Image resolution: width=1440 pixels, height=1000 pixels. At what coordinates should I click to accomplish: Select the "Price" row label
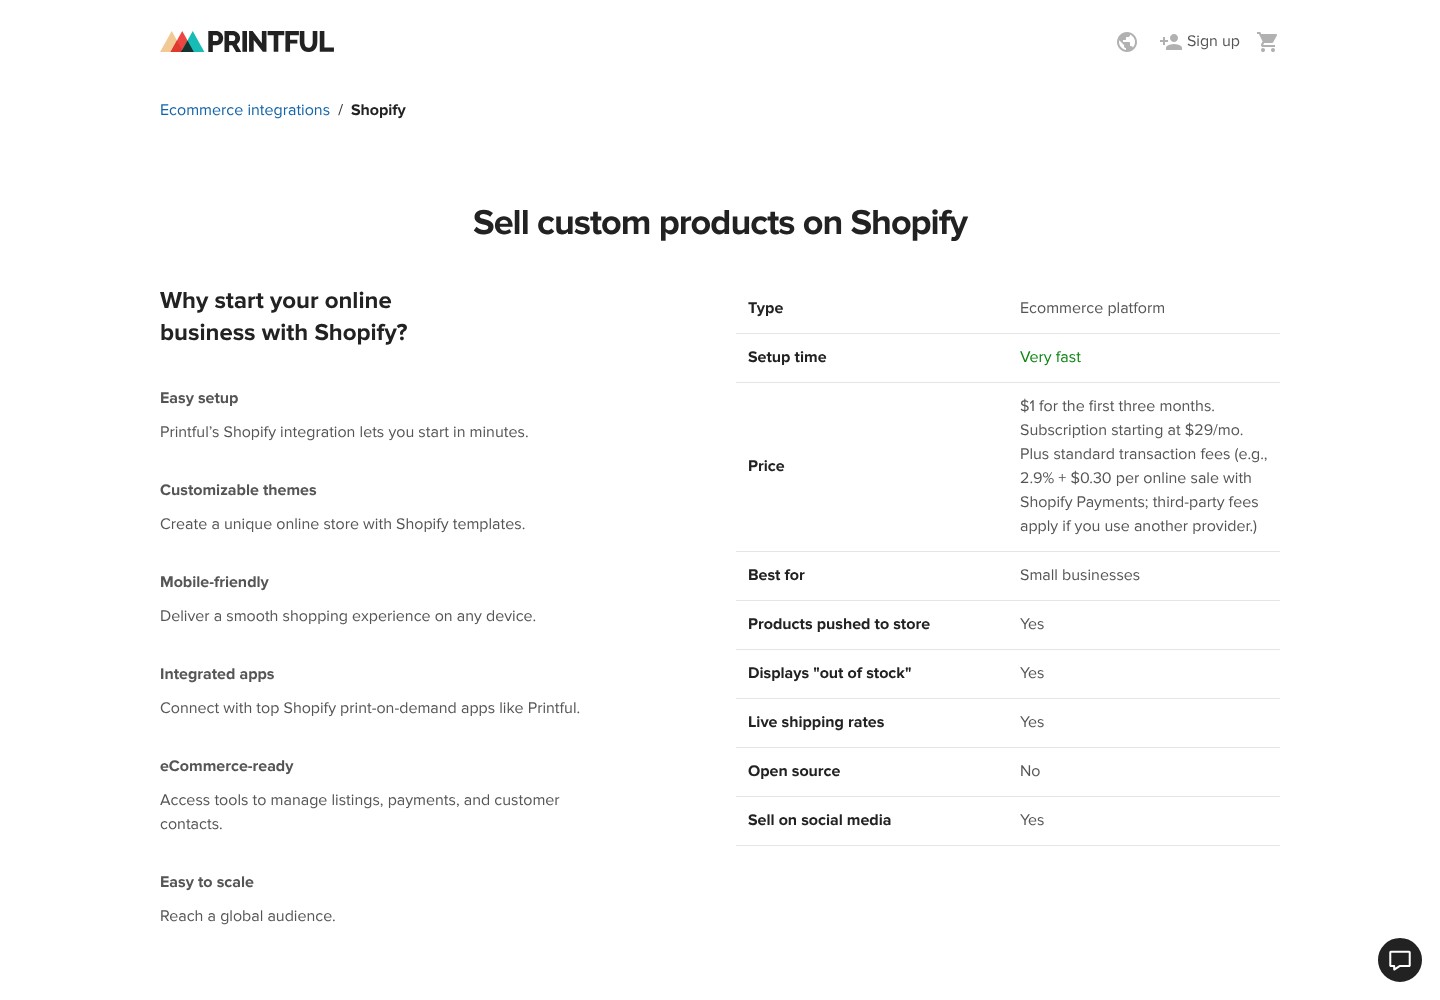pyautogui.click(x=766, y=466)
